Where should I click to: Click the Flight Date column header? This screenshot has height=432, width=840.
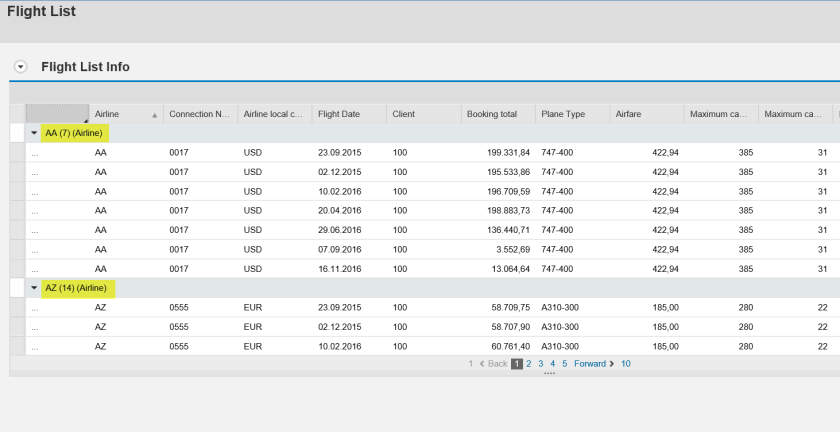339,114
